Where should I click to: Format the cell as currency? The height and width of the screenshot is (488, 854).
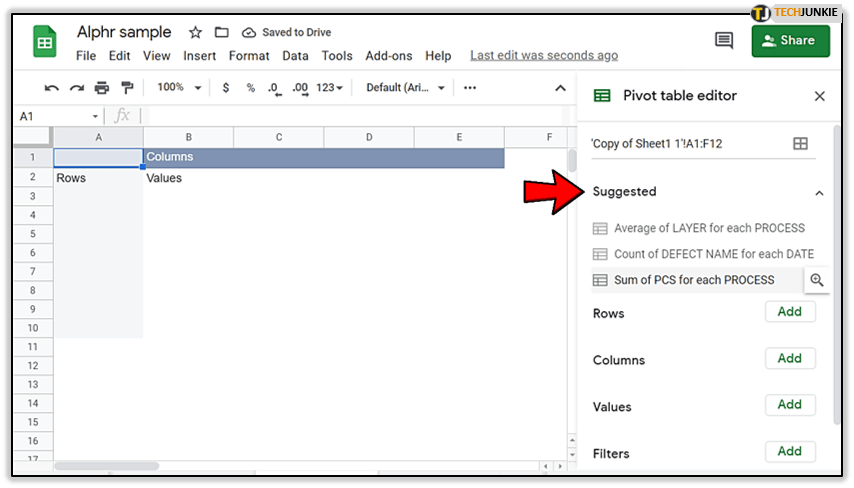pyautogui.click(x=226, y=88)
